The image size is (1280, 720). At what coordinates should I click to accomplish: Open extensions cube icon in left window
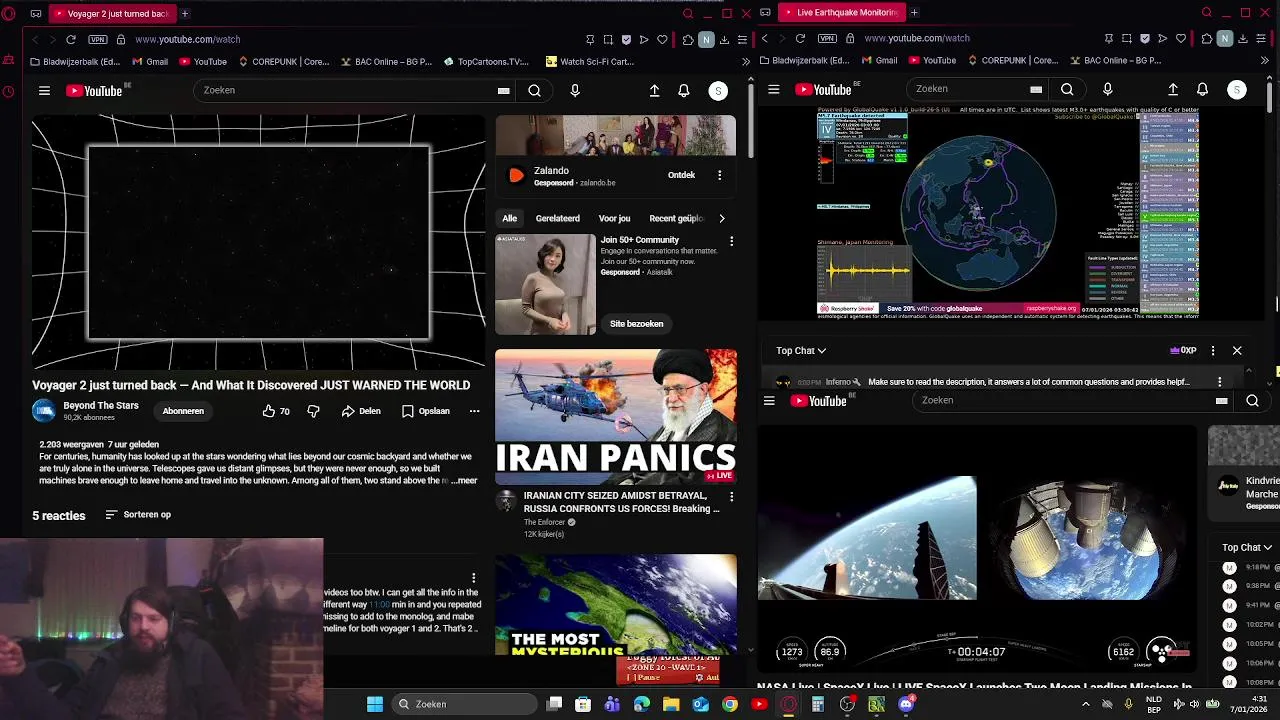(x=688, y=39)
